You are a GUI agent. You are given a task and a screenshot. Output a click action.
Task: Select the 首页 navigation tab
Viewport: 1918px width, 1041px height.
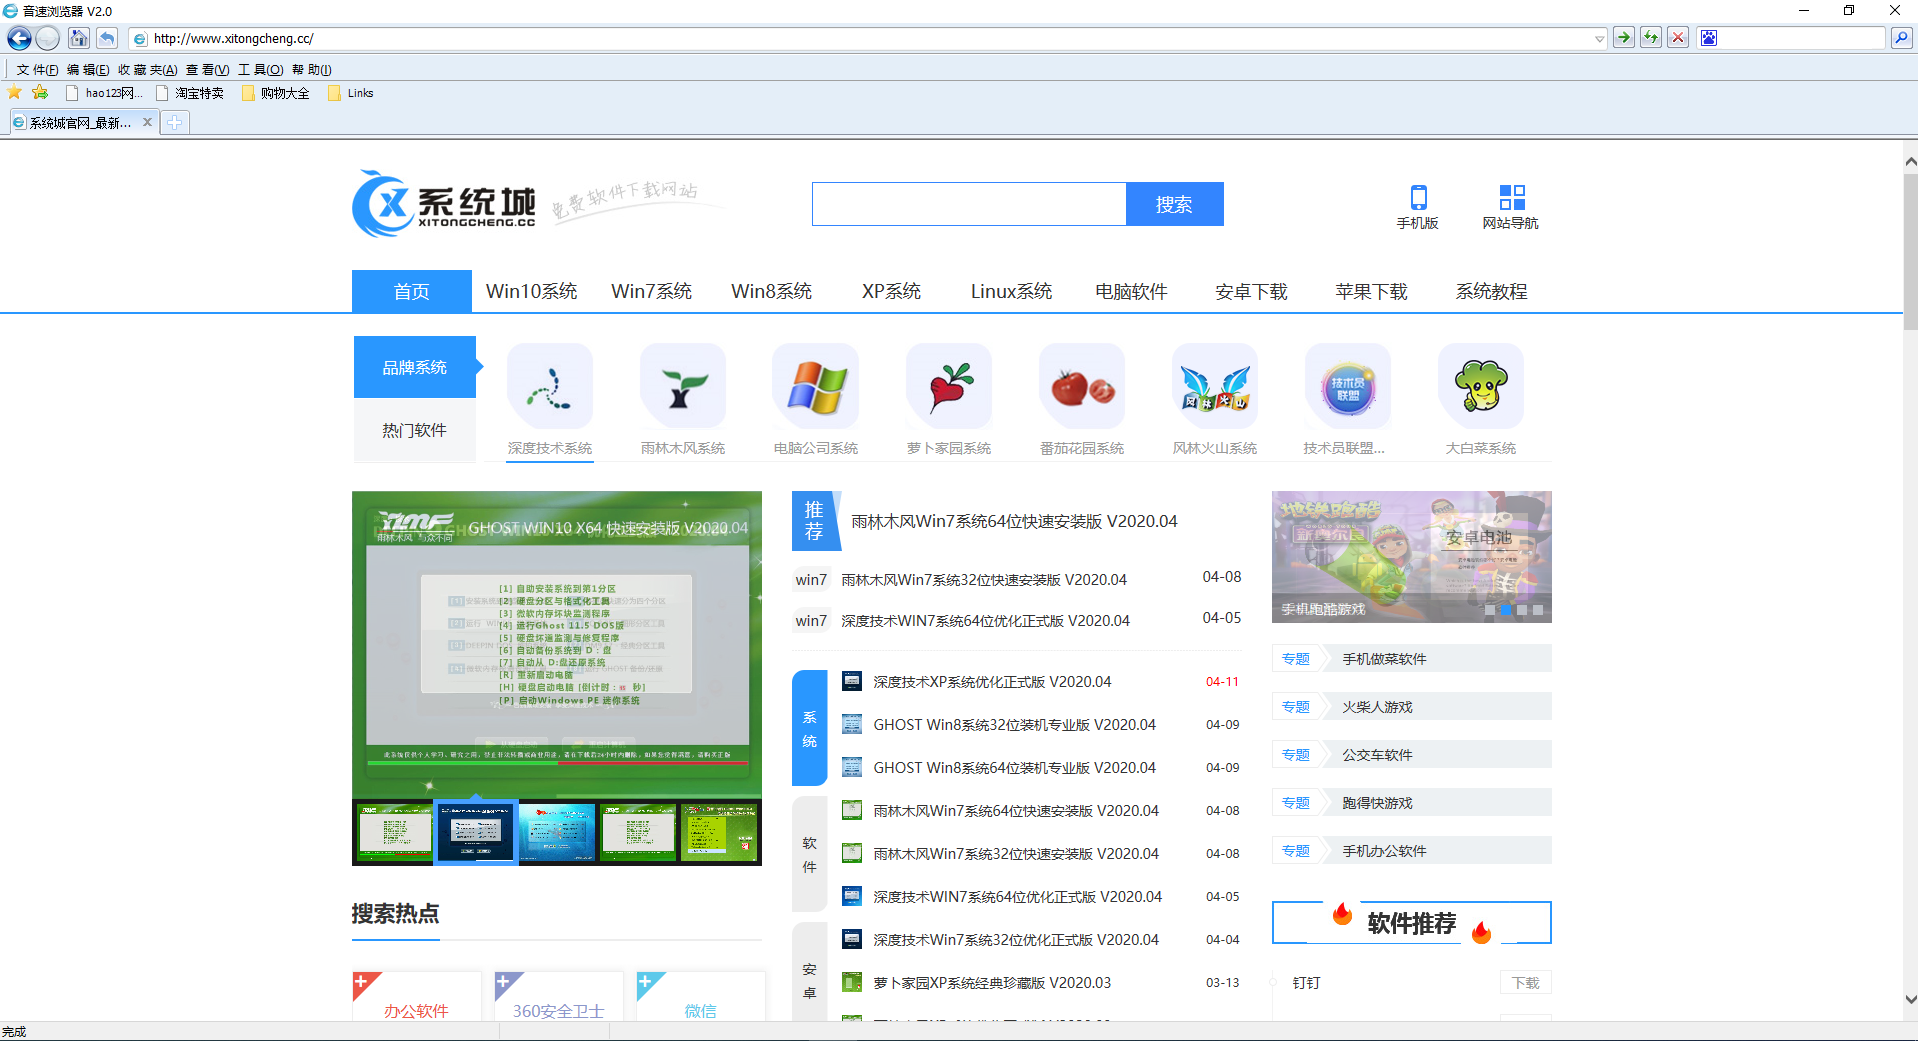411,291
